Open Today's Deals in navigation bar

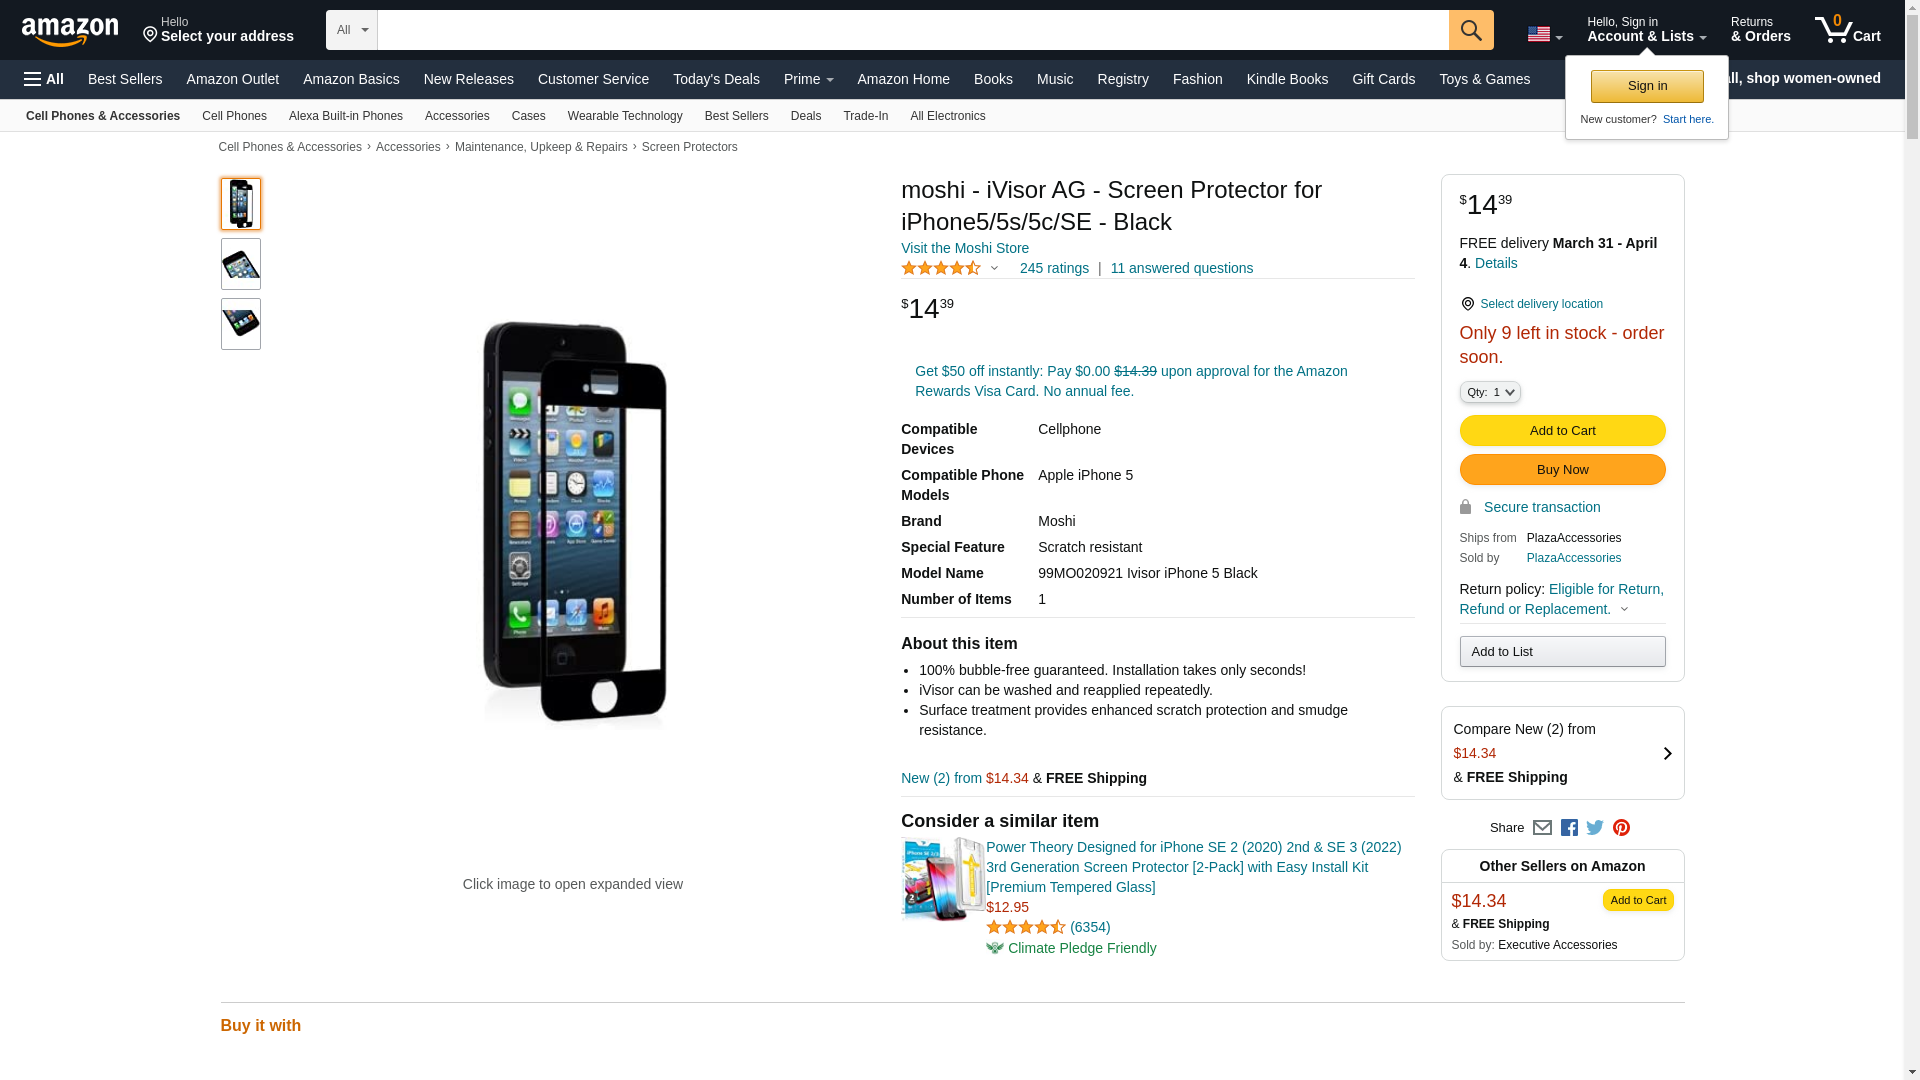(x=716, y=79)
